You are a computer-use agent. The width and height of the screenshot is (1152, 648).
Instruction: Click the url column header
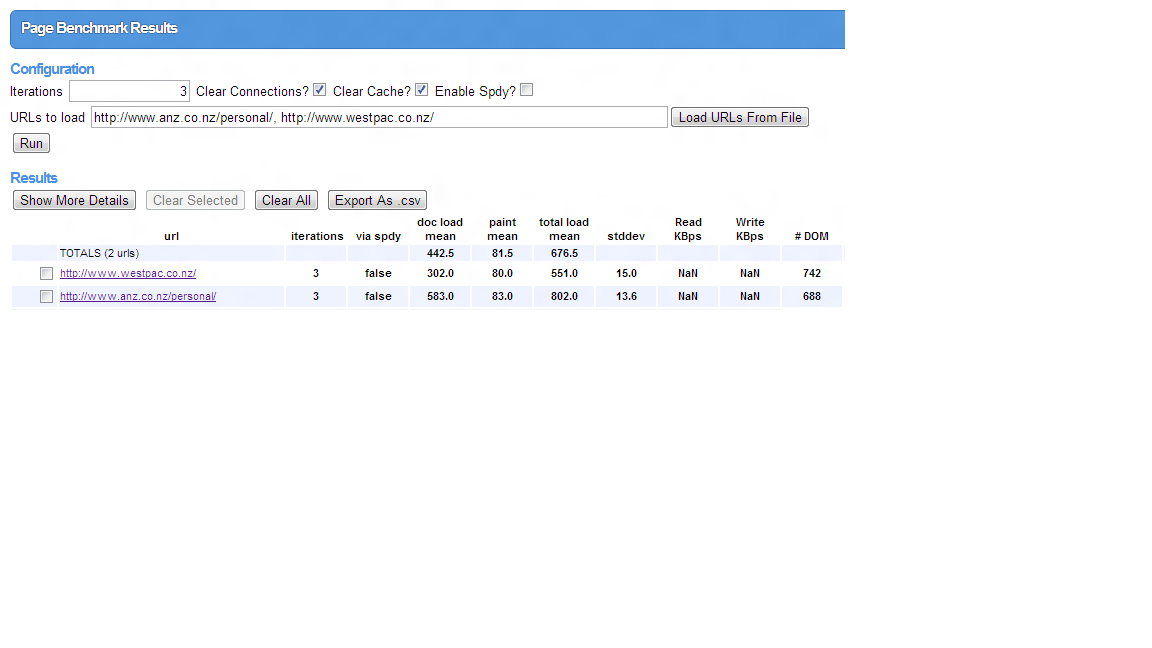point(171,237)
